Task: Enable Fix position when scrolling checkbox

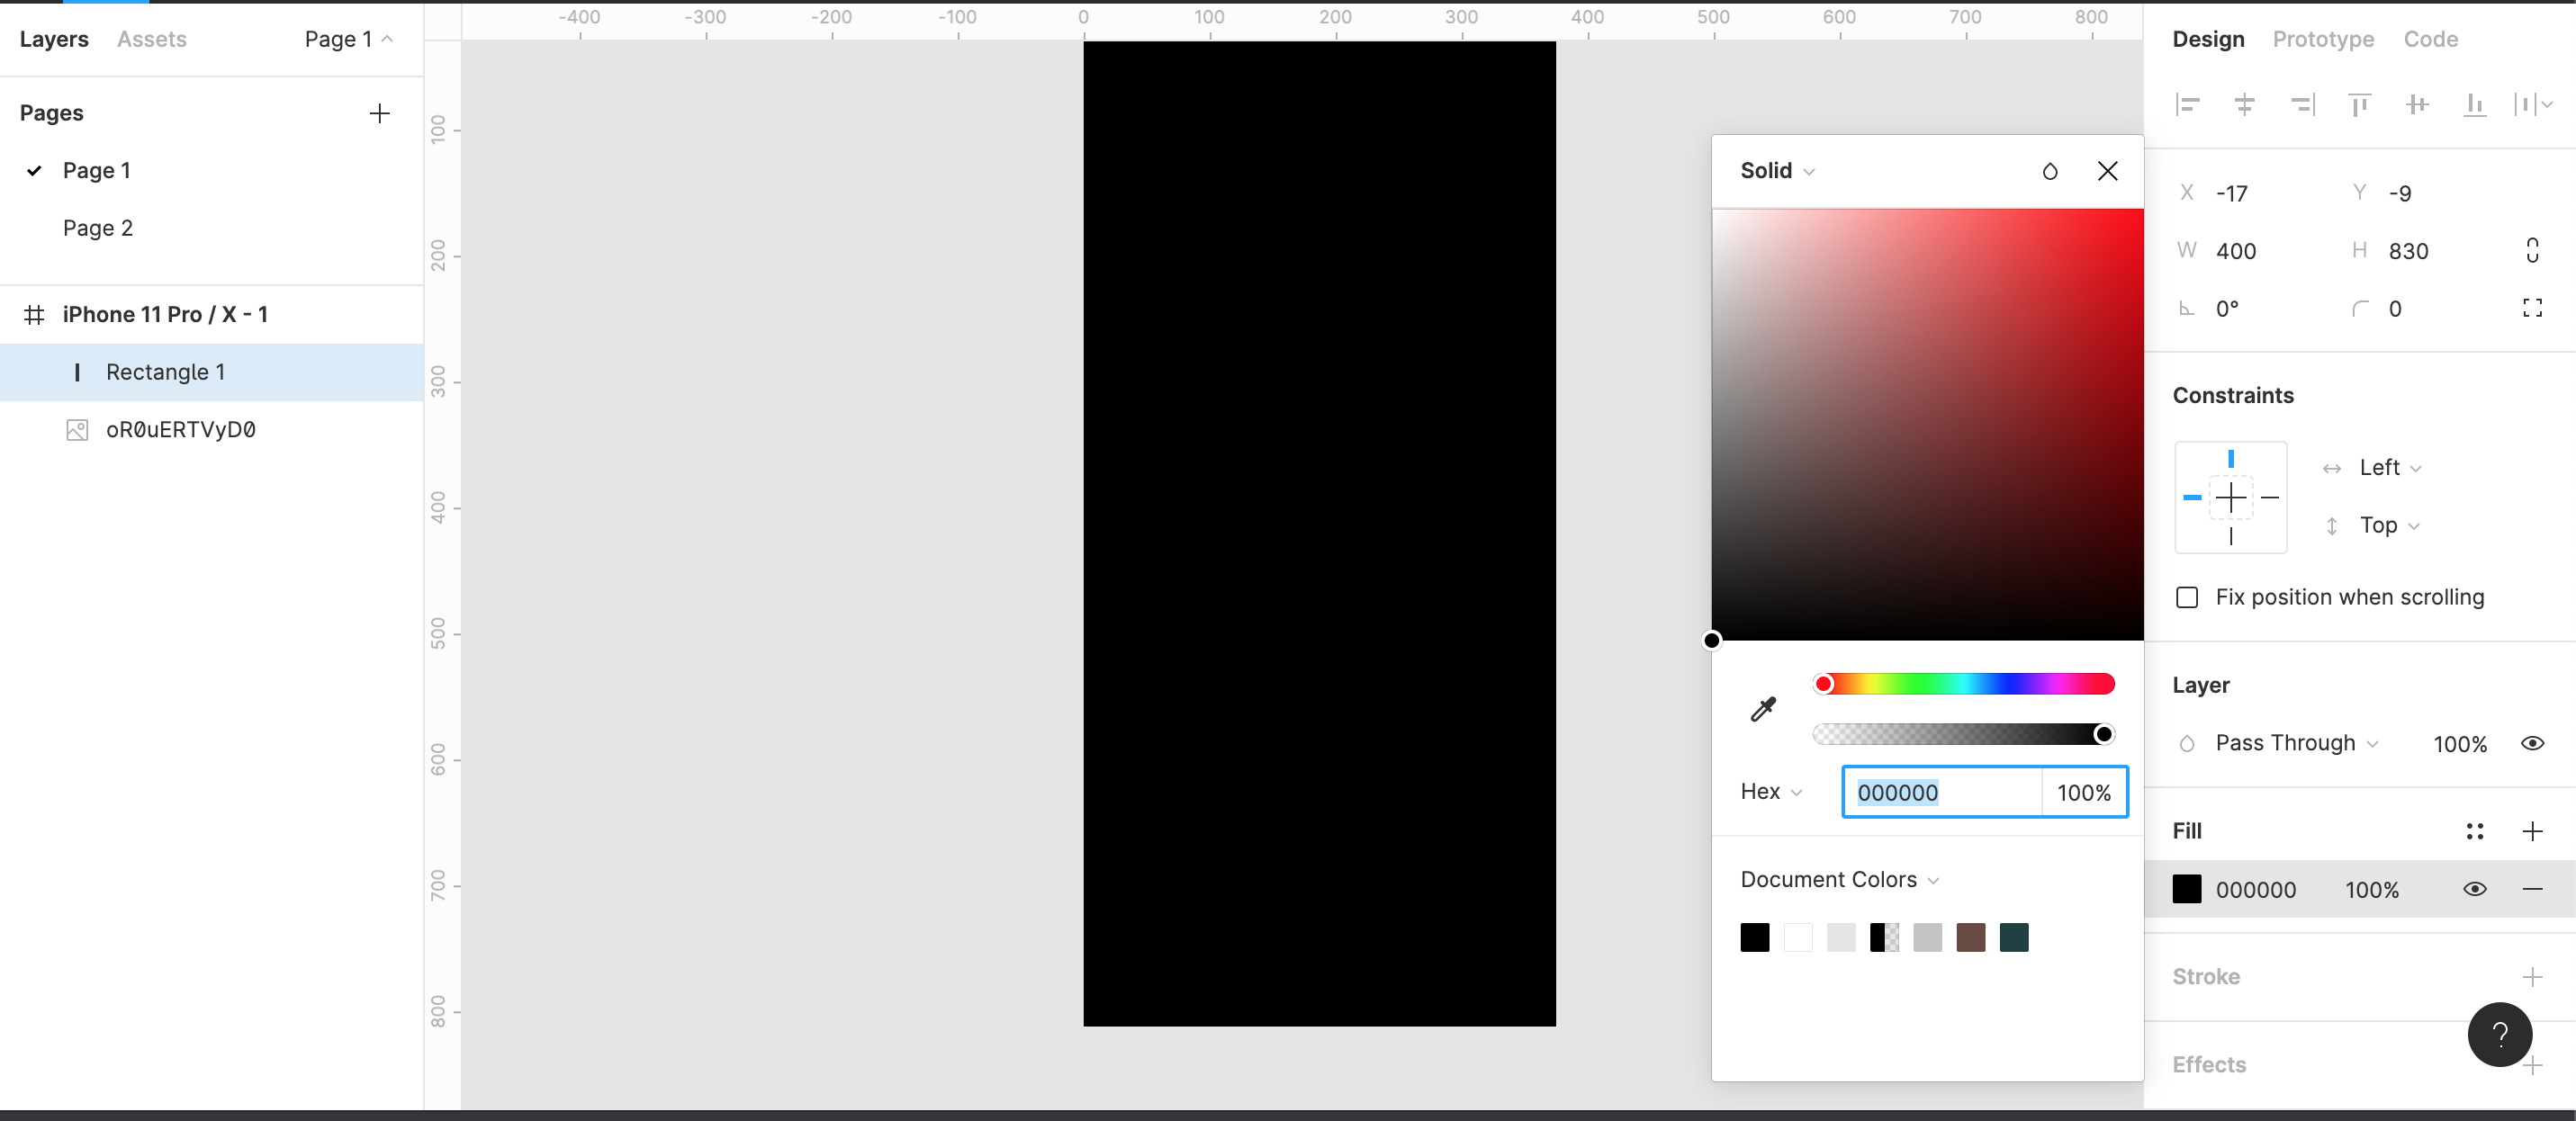Action: (x=2187, y=597)
